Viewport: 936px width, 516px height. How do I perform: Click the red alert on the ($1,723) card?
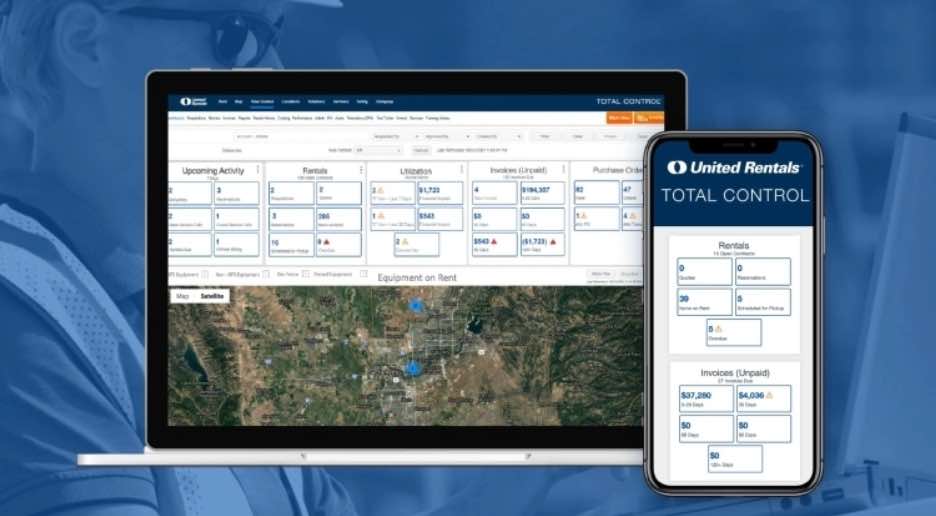click(553, 241)
